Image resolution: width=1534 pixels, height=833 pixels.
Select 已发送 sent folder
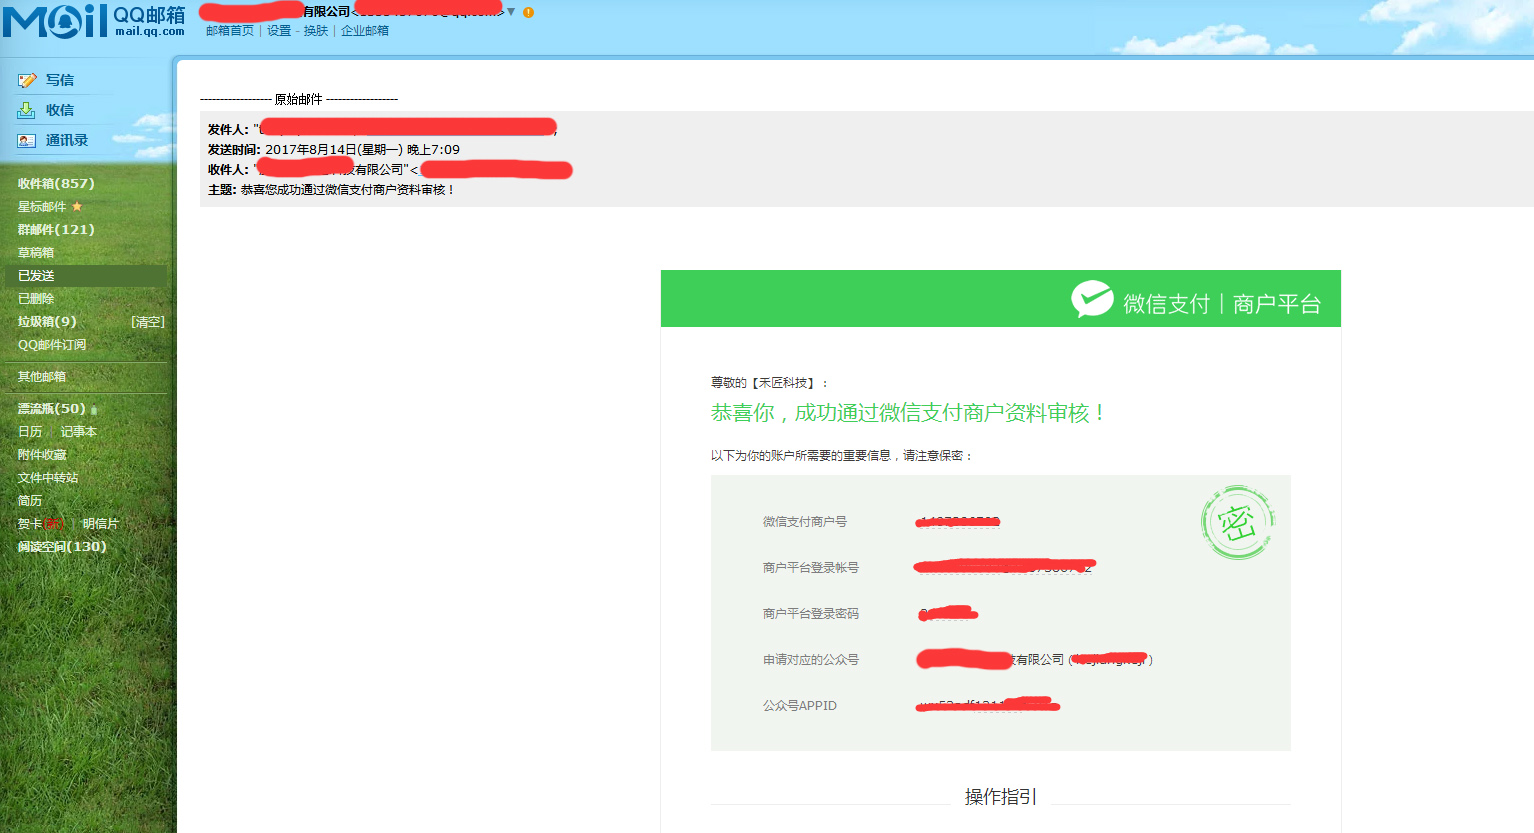tap(36, 276)
